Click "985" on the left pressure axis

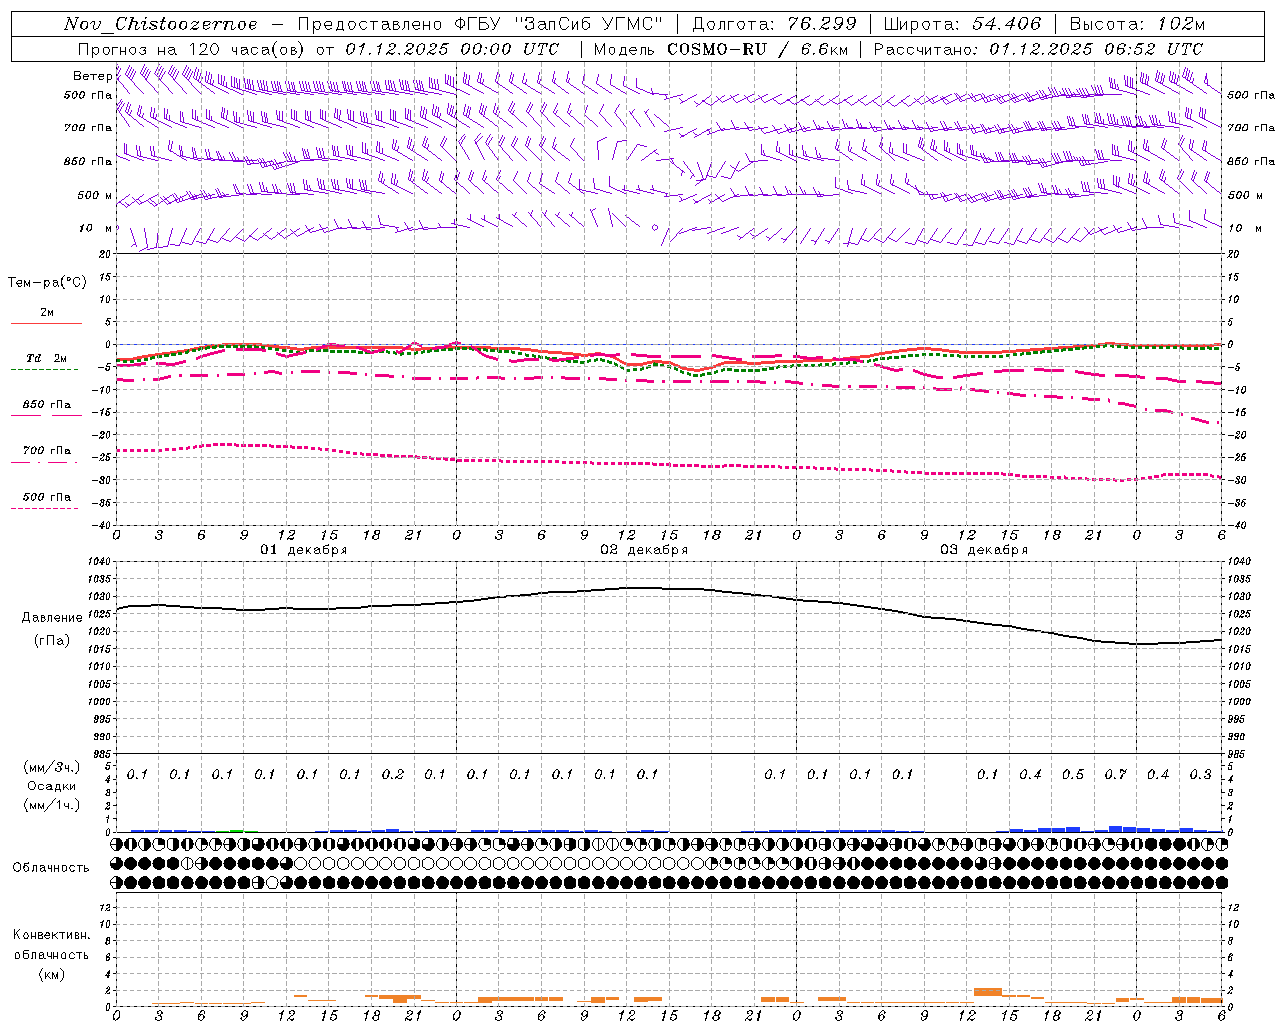point(103,753)
